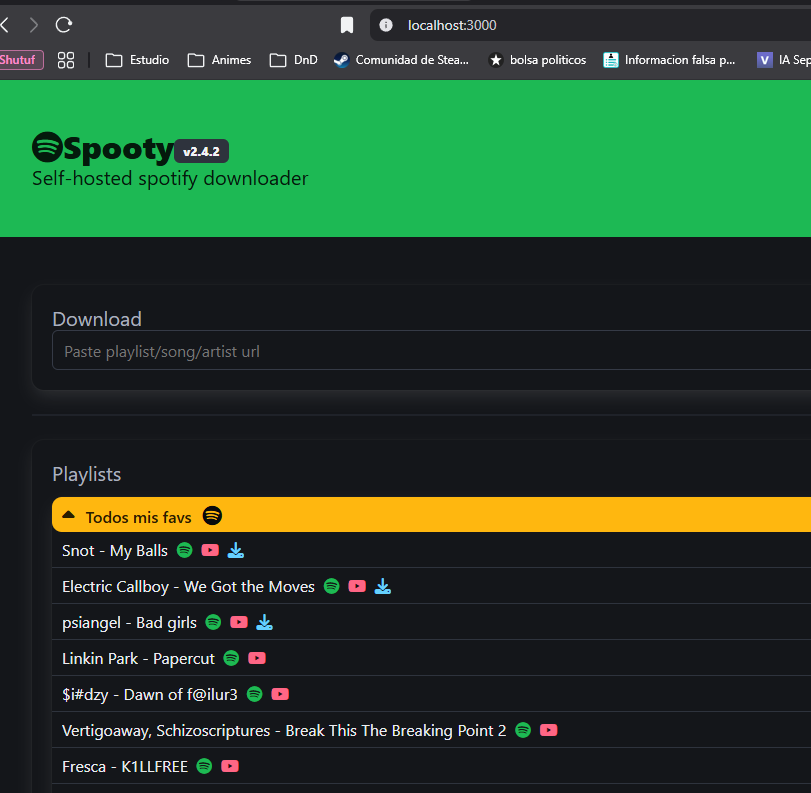Open bolsa politicos bookmark
Viewport: 811px width, 793px height.
537,60
